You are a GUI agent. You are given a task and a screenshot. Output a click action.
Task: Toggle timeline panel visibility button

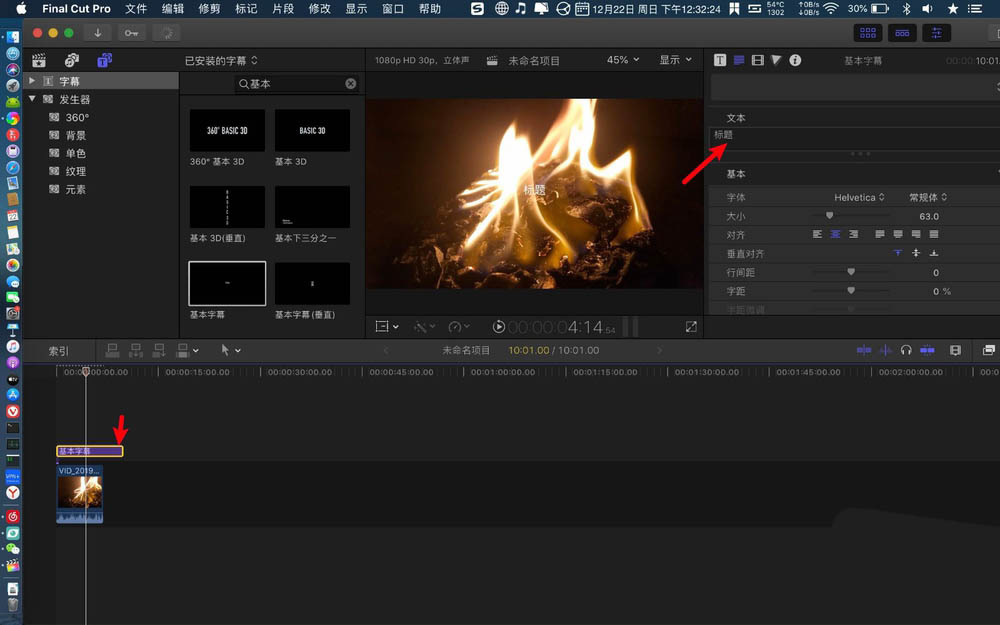tap(902, 33)
